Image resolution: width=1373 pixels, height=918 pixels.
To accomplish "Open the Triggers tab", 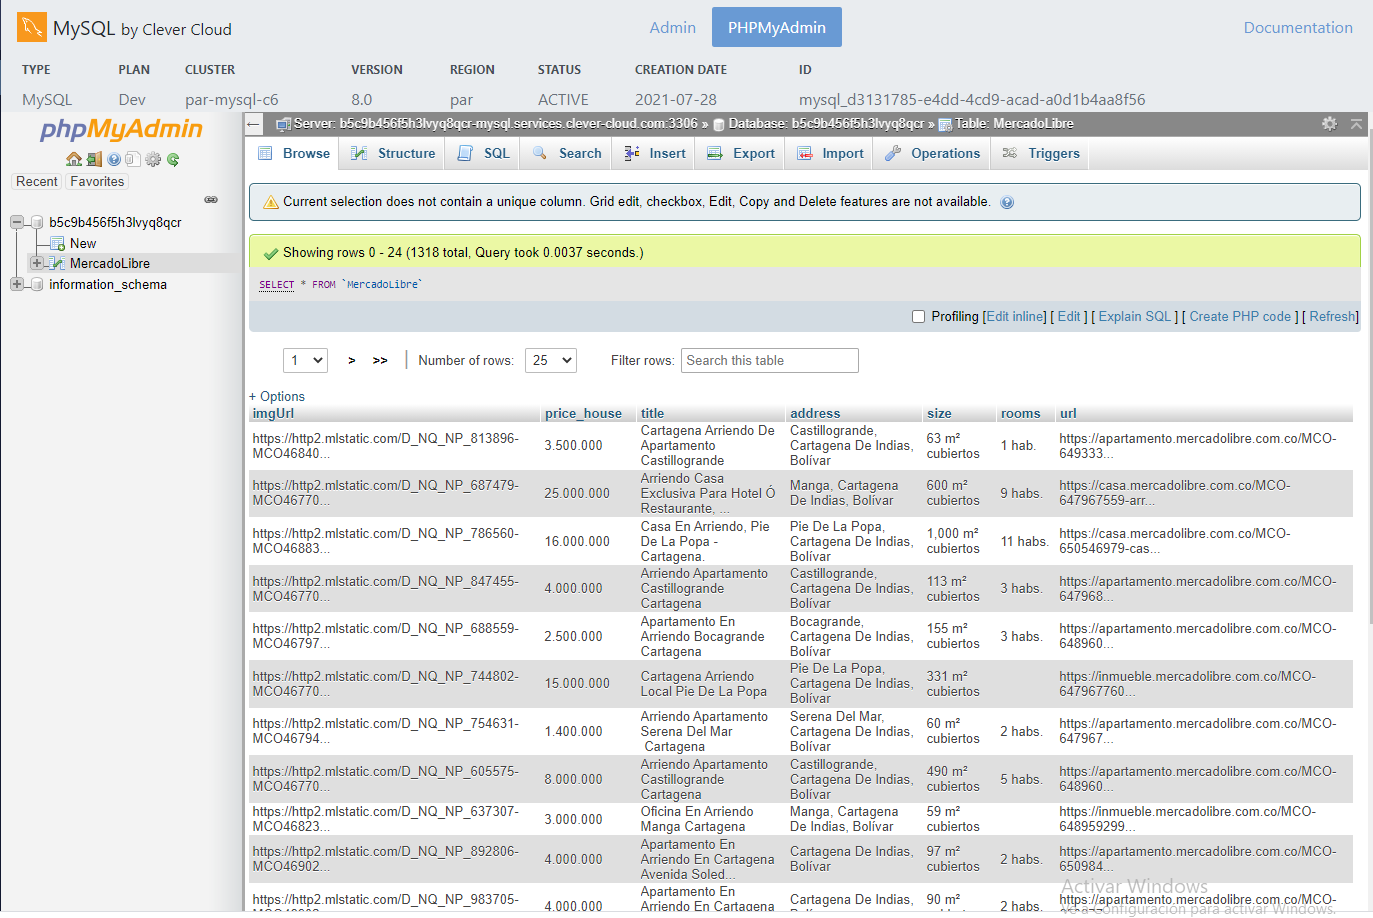I will pos(1041,153).
